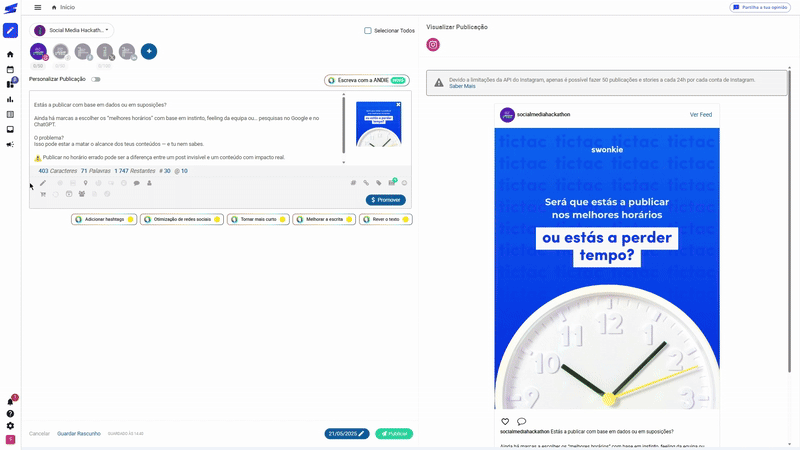Open the inbox icon in the sidebar

click(10, 129)
